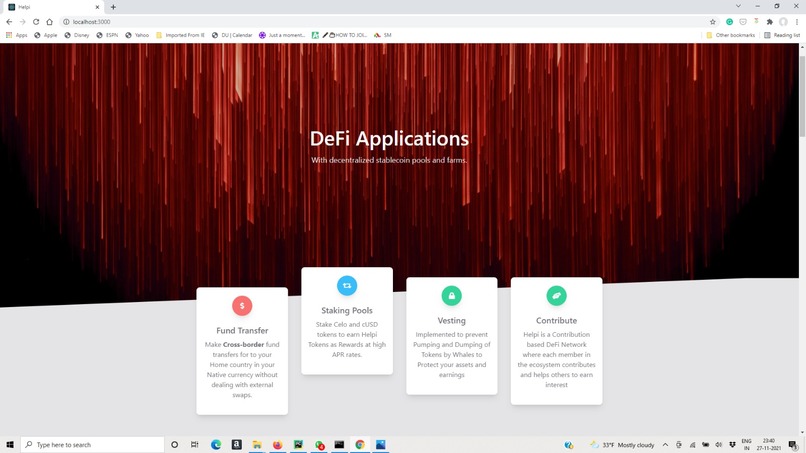The width and height of the screenshot is (806, 453).
Task: Click the taskbar search box
Action: (x=93, y=444)
